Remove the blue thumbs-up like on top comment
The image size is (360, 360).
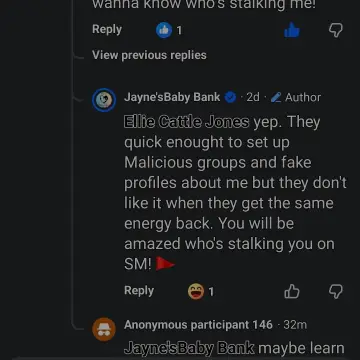pos(292,30)
